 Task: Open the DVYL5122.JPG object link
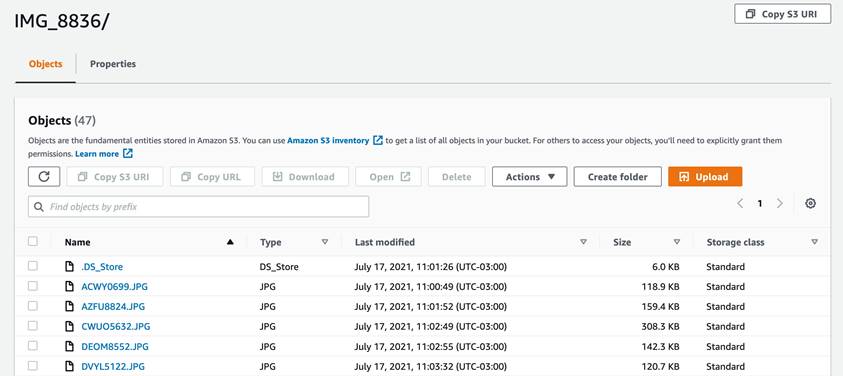pyautogui.click(x=113, y=366)
